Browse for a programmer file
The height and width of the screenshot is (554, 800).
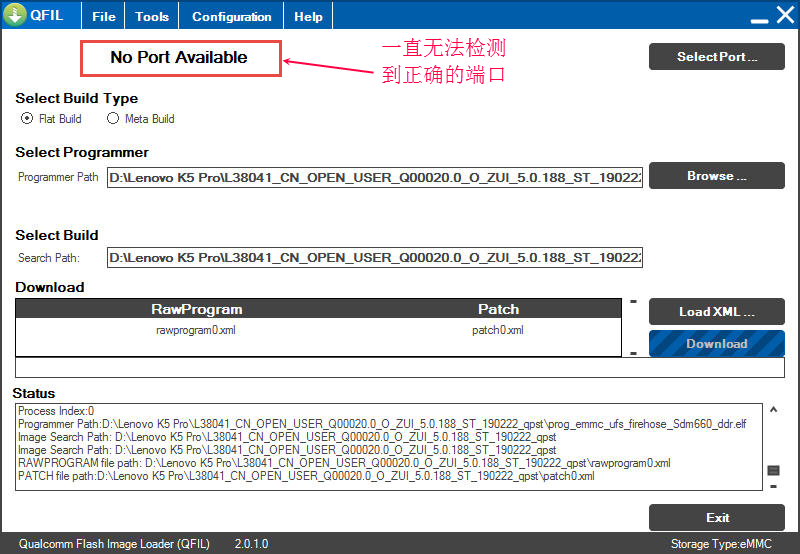716,176
